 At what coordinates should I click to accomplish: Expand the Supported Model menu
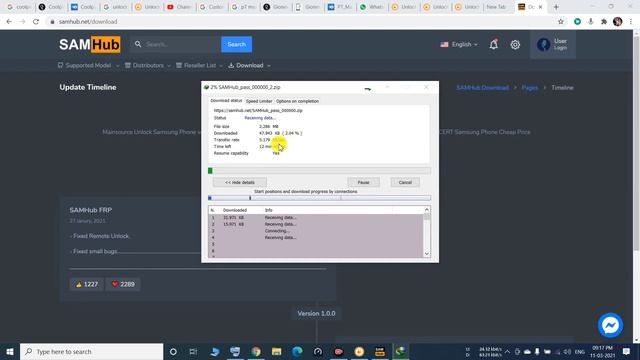click(x=88, y=65)
